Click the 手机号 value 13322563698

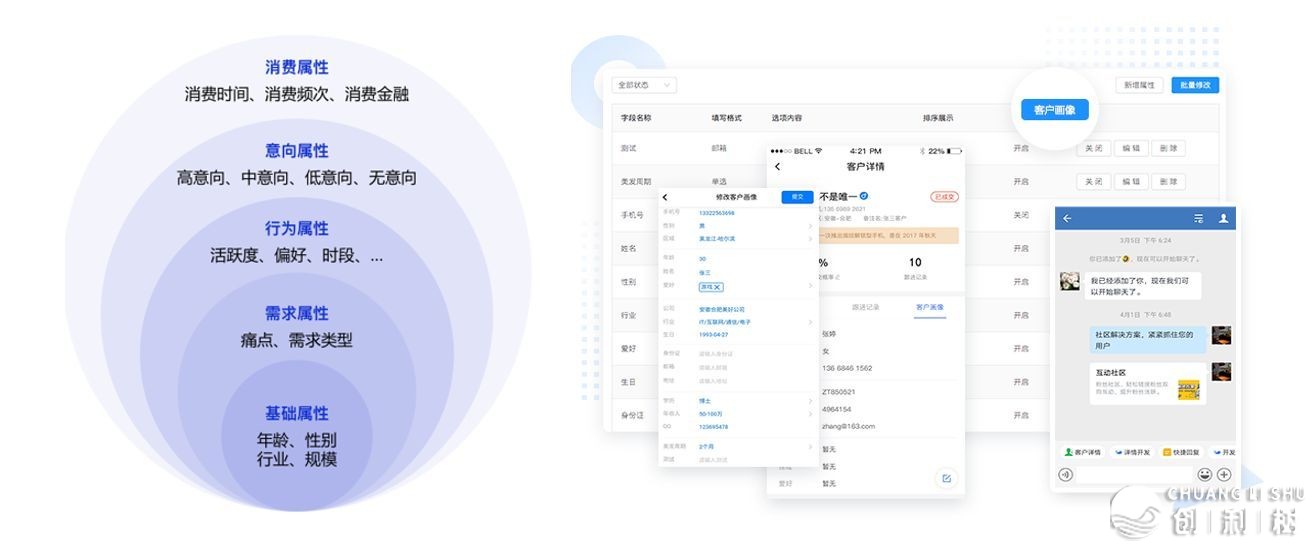[x=717, y=213]
